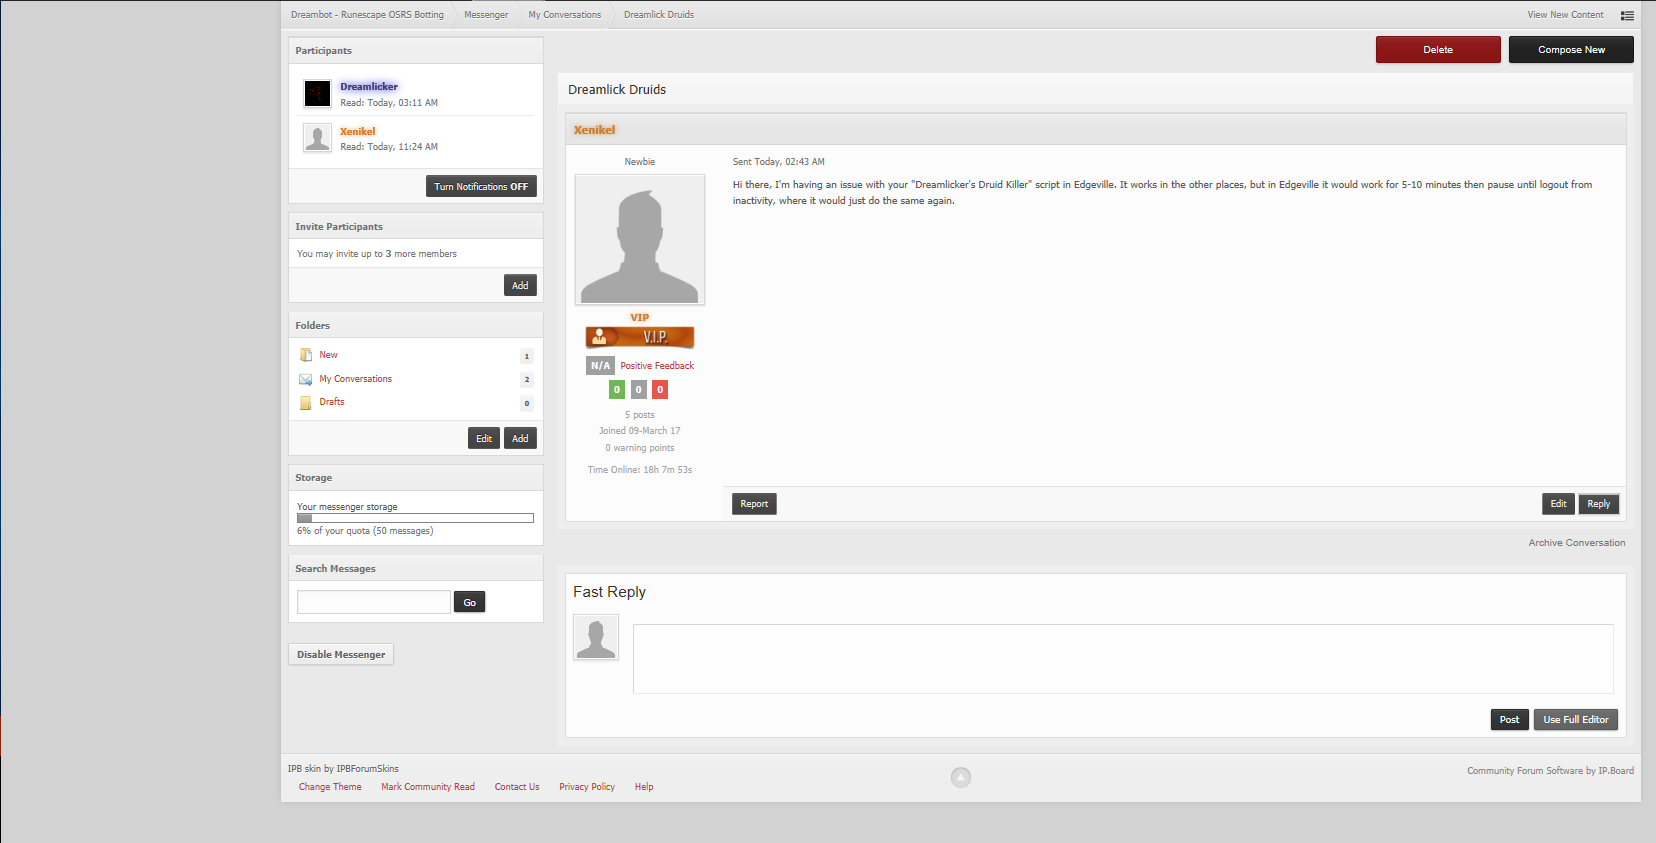Click Positive Feedback link
This screenshot has height=843, width=1656.
click(657, 366)
